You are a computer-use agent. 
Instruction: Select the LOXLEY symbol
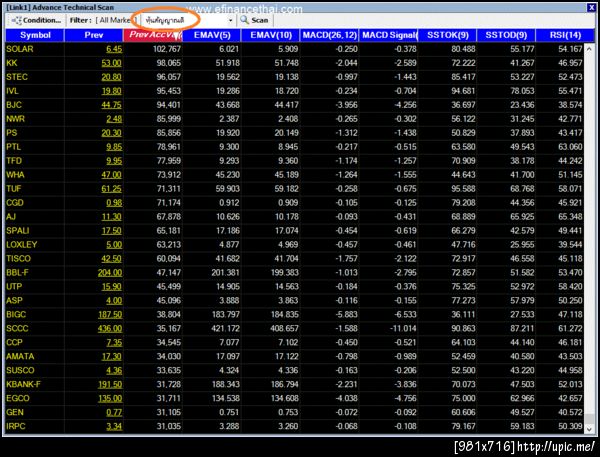click(21, 245)
